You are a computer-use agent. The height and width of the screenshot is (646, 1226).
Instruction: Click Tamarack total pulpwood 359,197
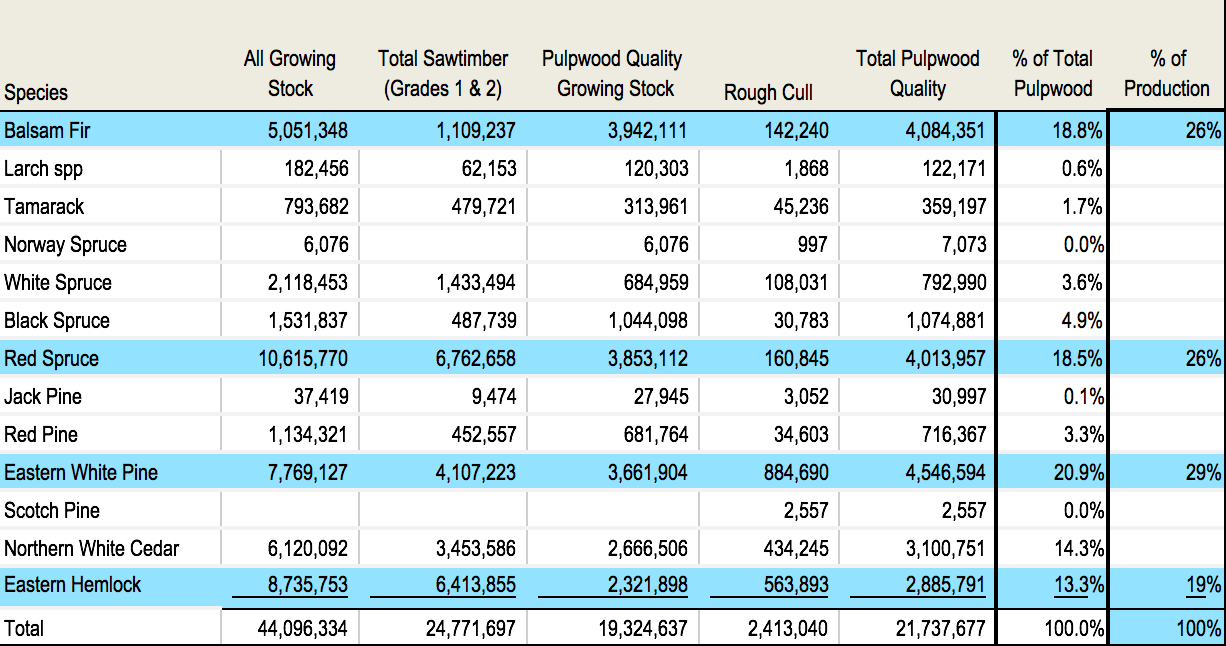pyautogui.click(x=954, y=207)
